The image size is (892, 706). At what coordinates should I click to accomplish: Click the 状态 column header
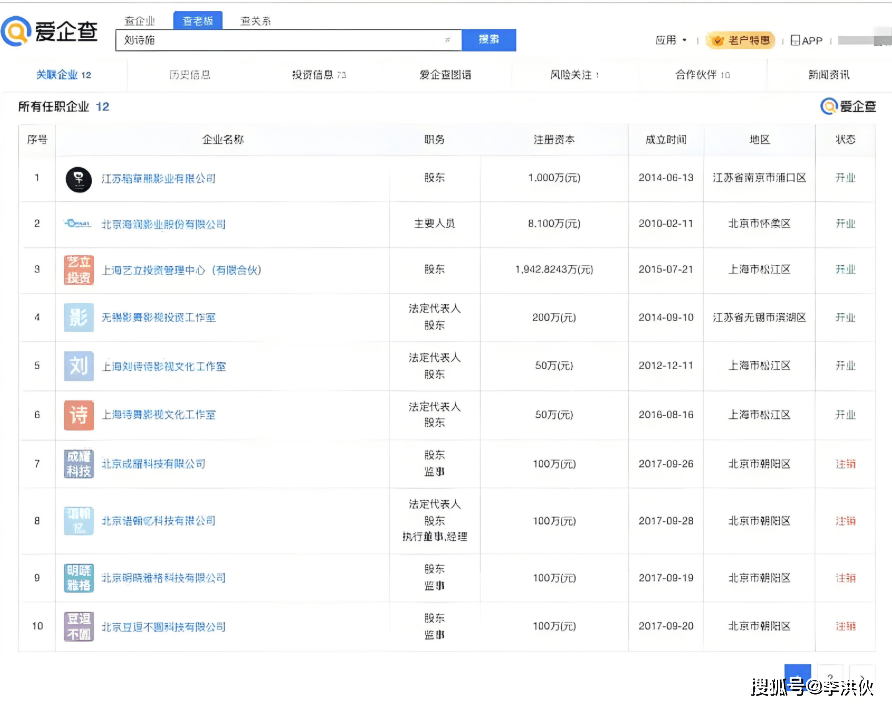[x=845, y=139]
